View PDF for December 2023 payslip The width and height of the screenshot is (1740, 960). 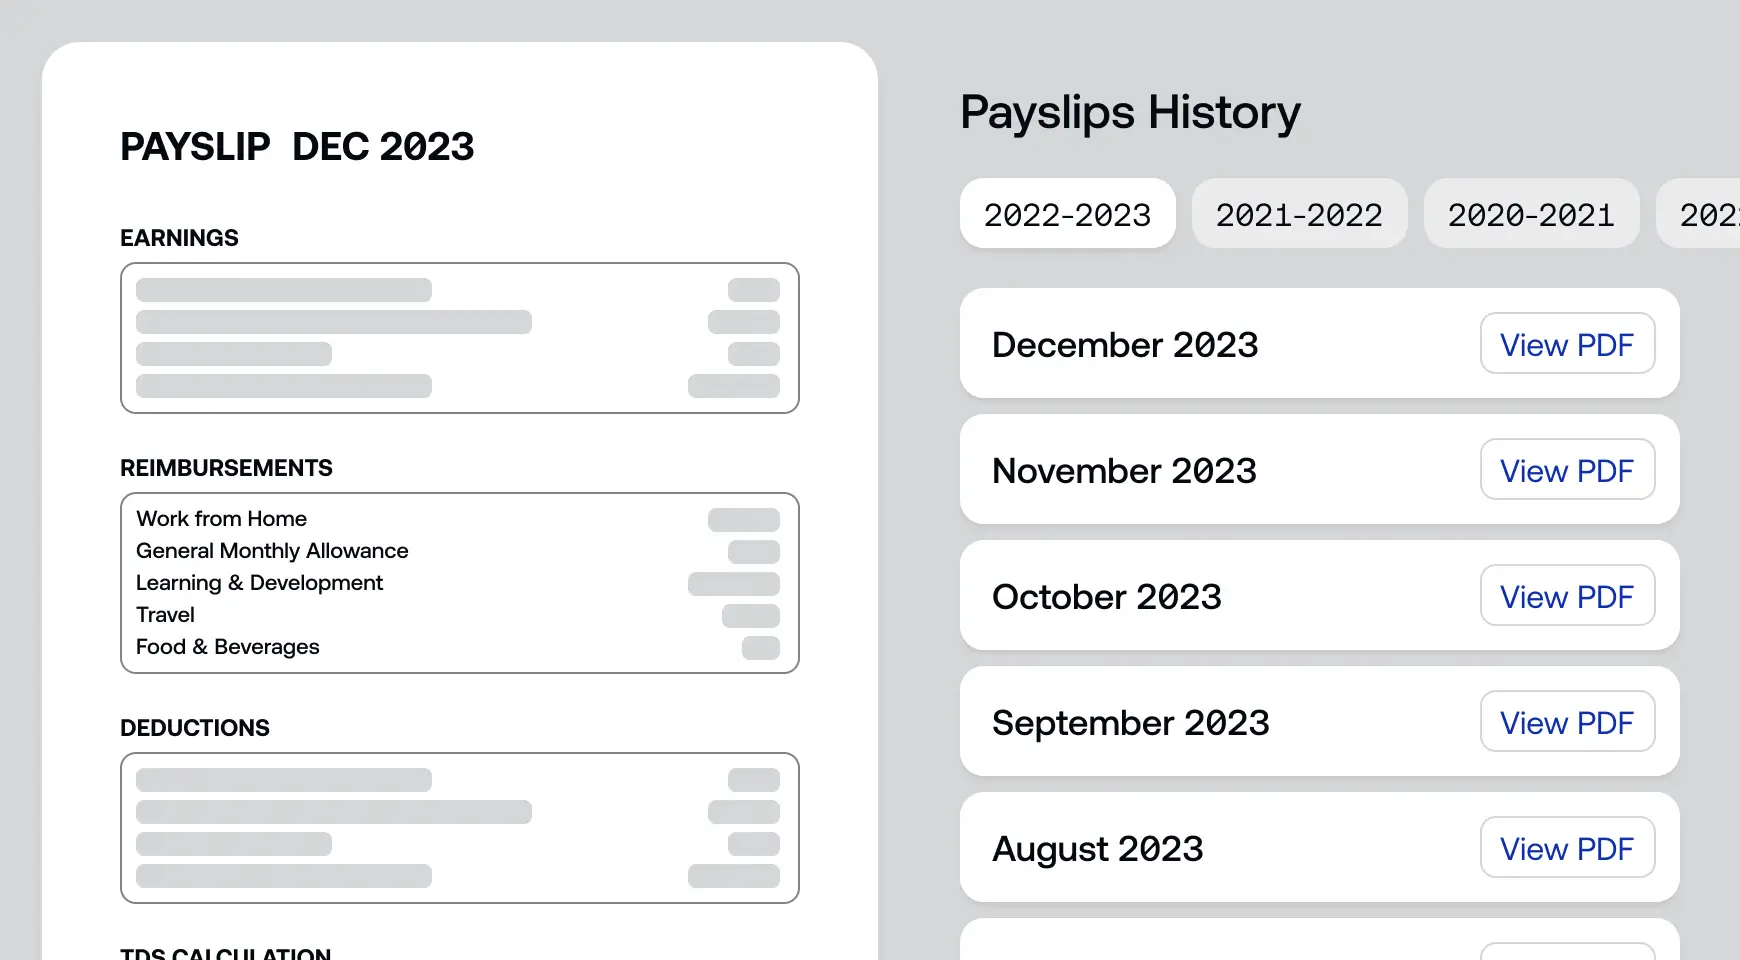click(1567, 344)
